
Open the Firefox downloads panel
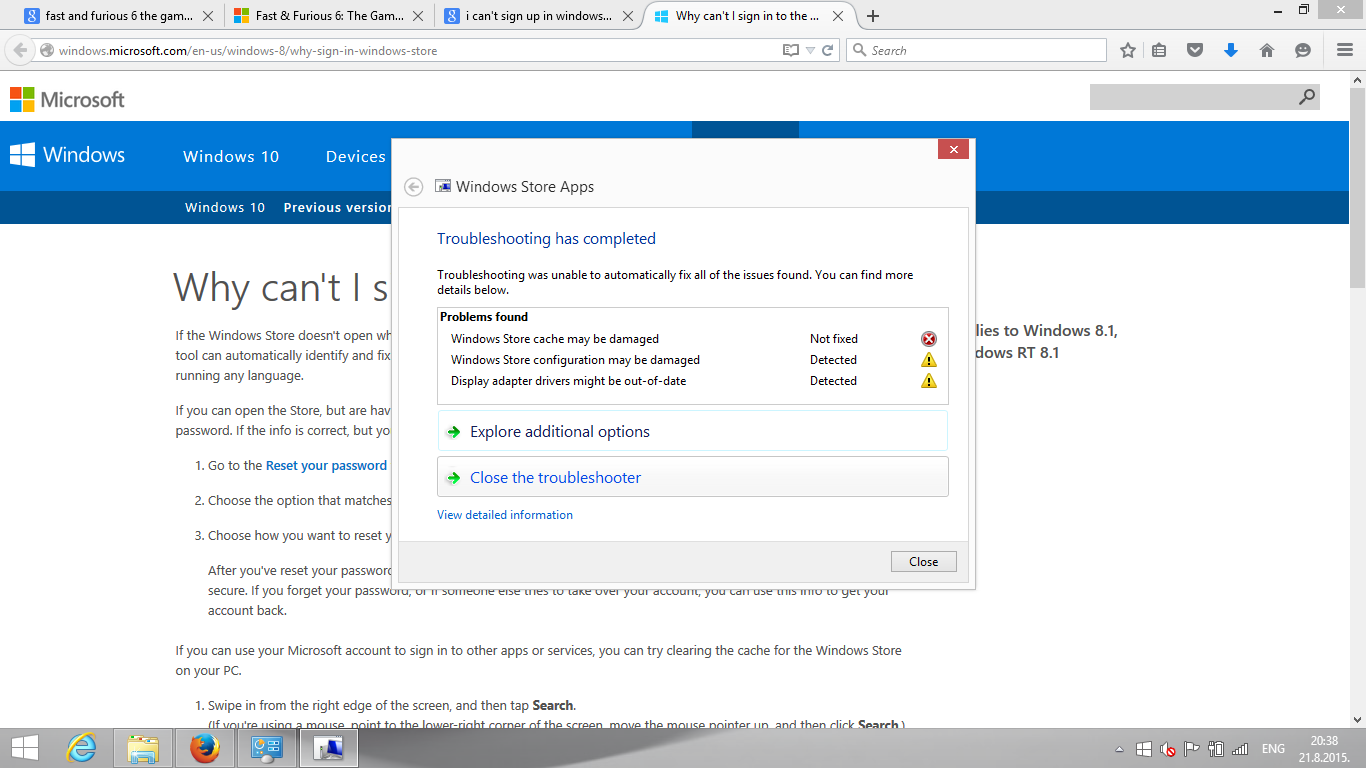pos(1231,50)
